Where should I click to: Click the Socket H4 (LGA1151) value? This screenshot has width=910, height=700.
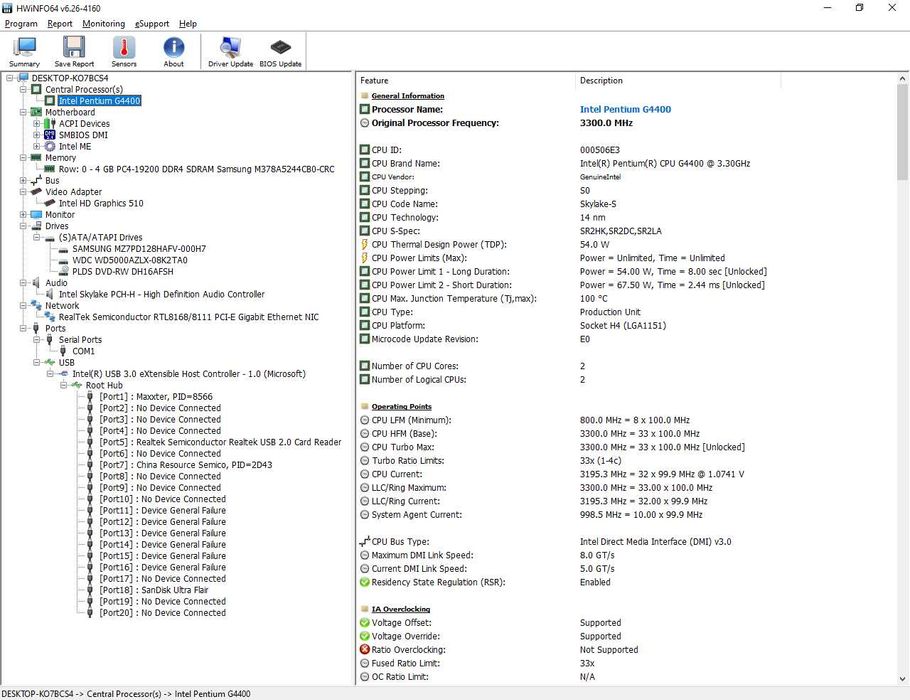coord(623,326)
